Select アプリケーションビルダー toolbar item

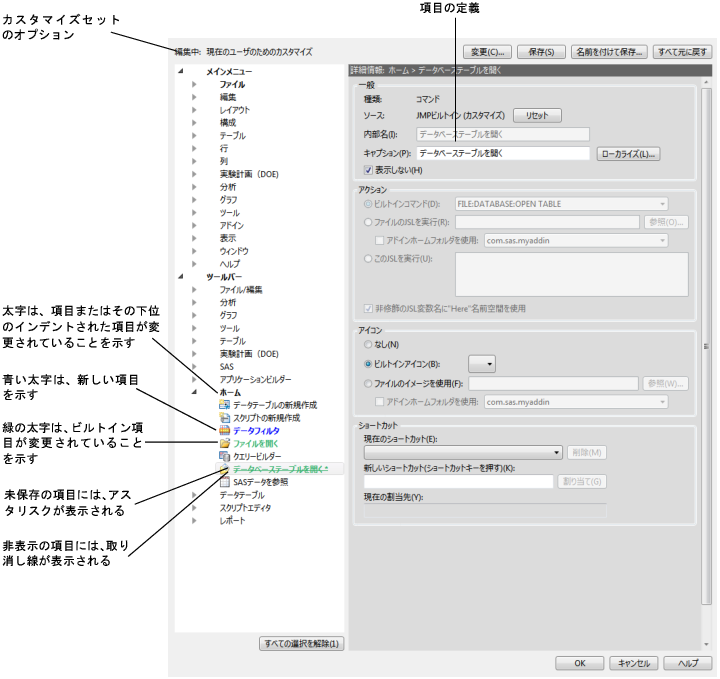pyautogui.click(x=255, y=380)
